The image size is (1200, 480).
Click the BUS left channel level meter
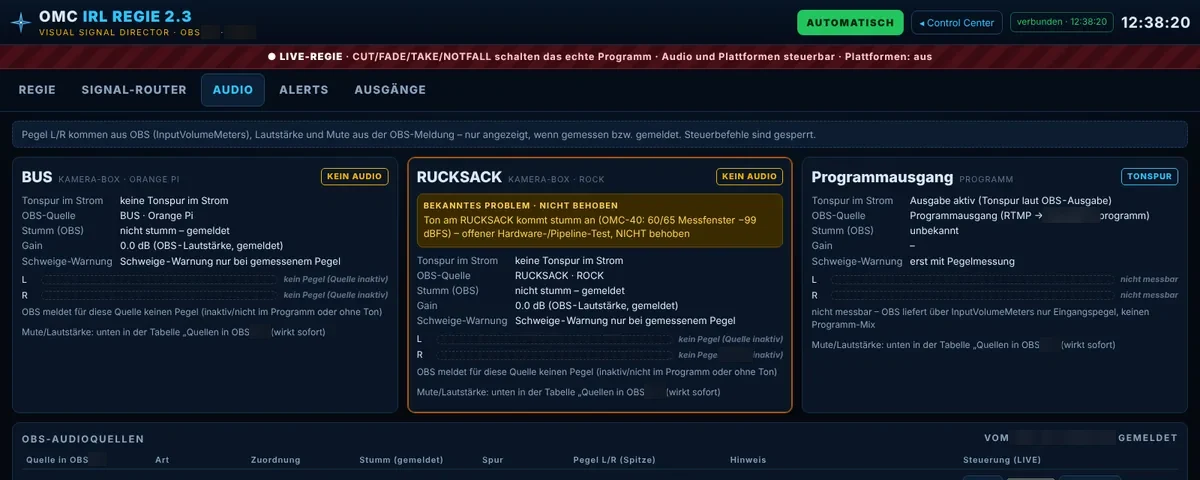coord(158,280)
